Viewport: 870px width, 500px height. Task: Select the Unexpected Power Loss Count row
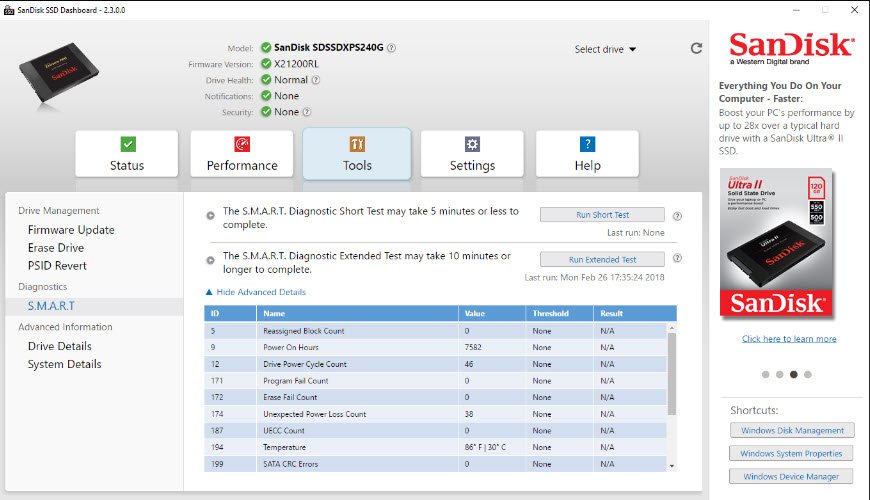tap(436, 414)
